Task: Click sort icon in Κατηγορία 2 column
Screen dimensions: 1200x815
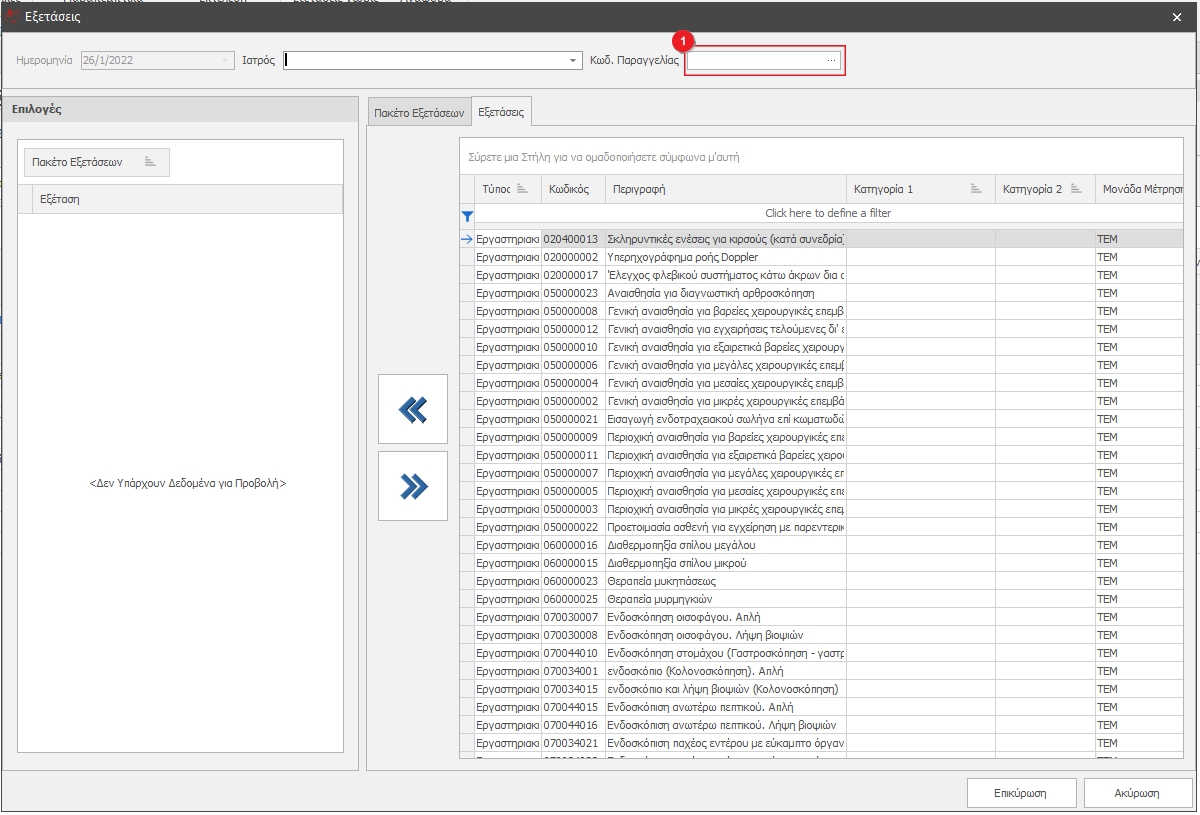Action: point(1076,189)
